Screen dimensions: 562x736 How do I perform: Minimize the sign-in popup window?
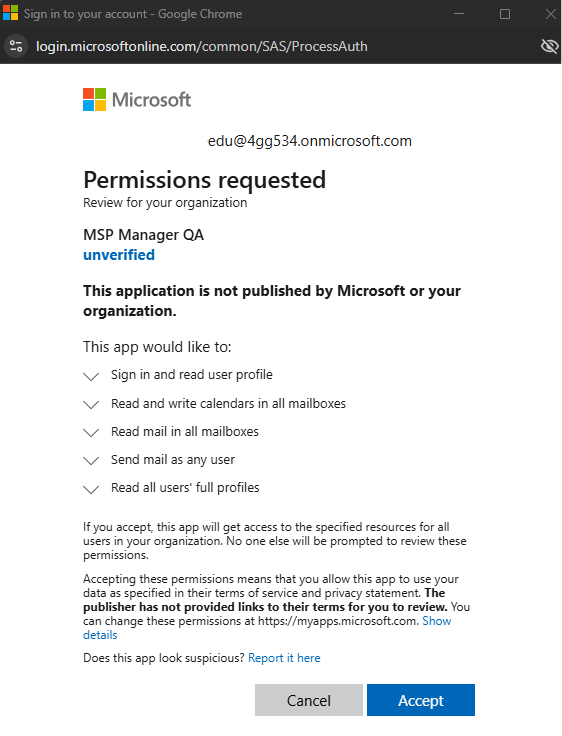(x=459, y=14)
